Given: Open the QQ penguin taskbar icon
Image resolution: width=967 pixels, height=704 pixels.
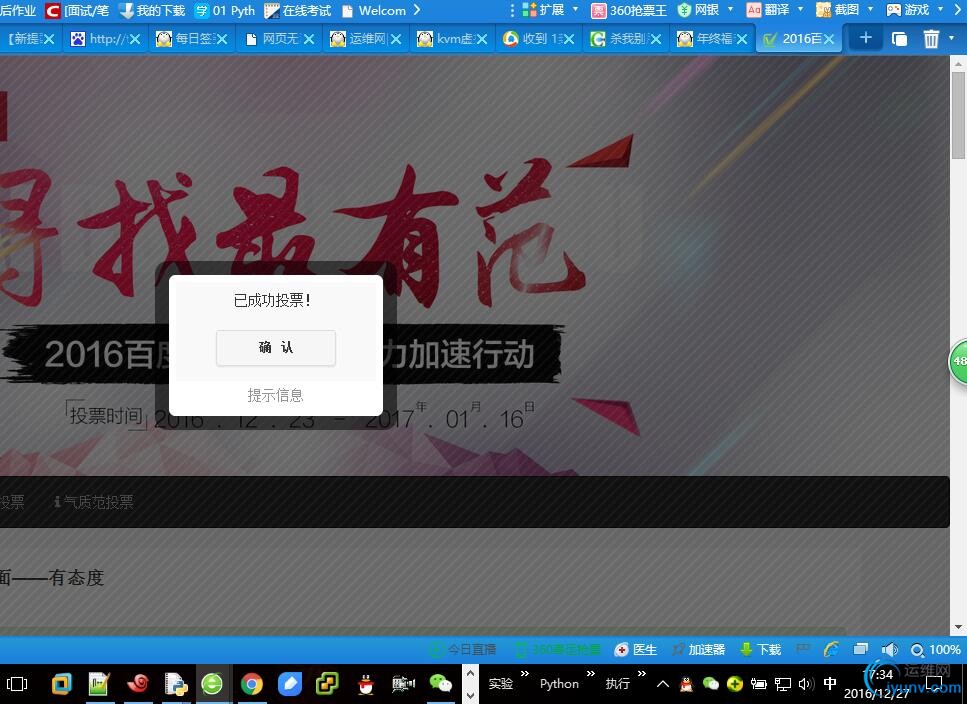Looking at the screenshot, I should coord(366,684).
